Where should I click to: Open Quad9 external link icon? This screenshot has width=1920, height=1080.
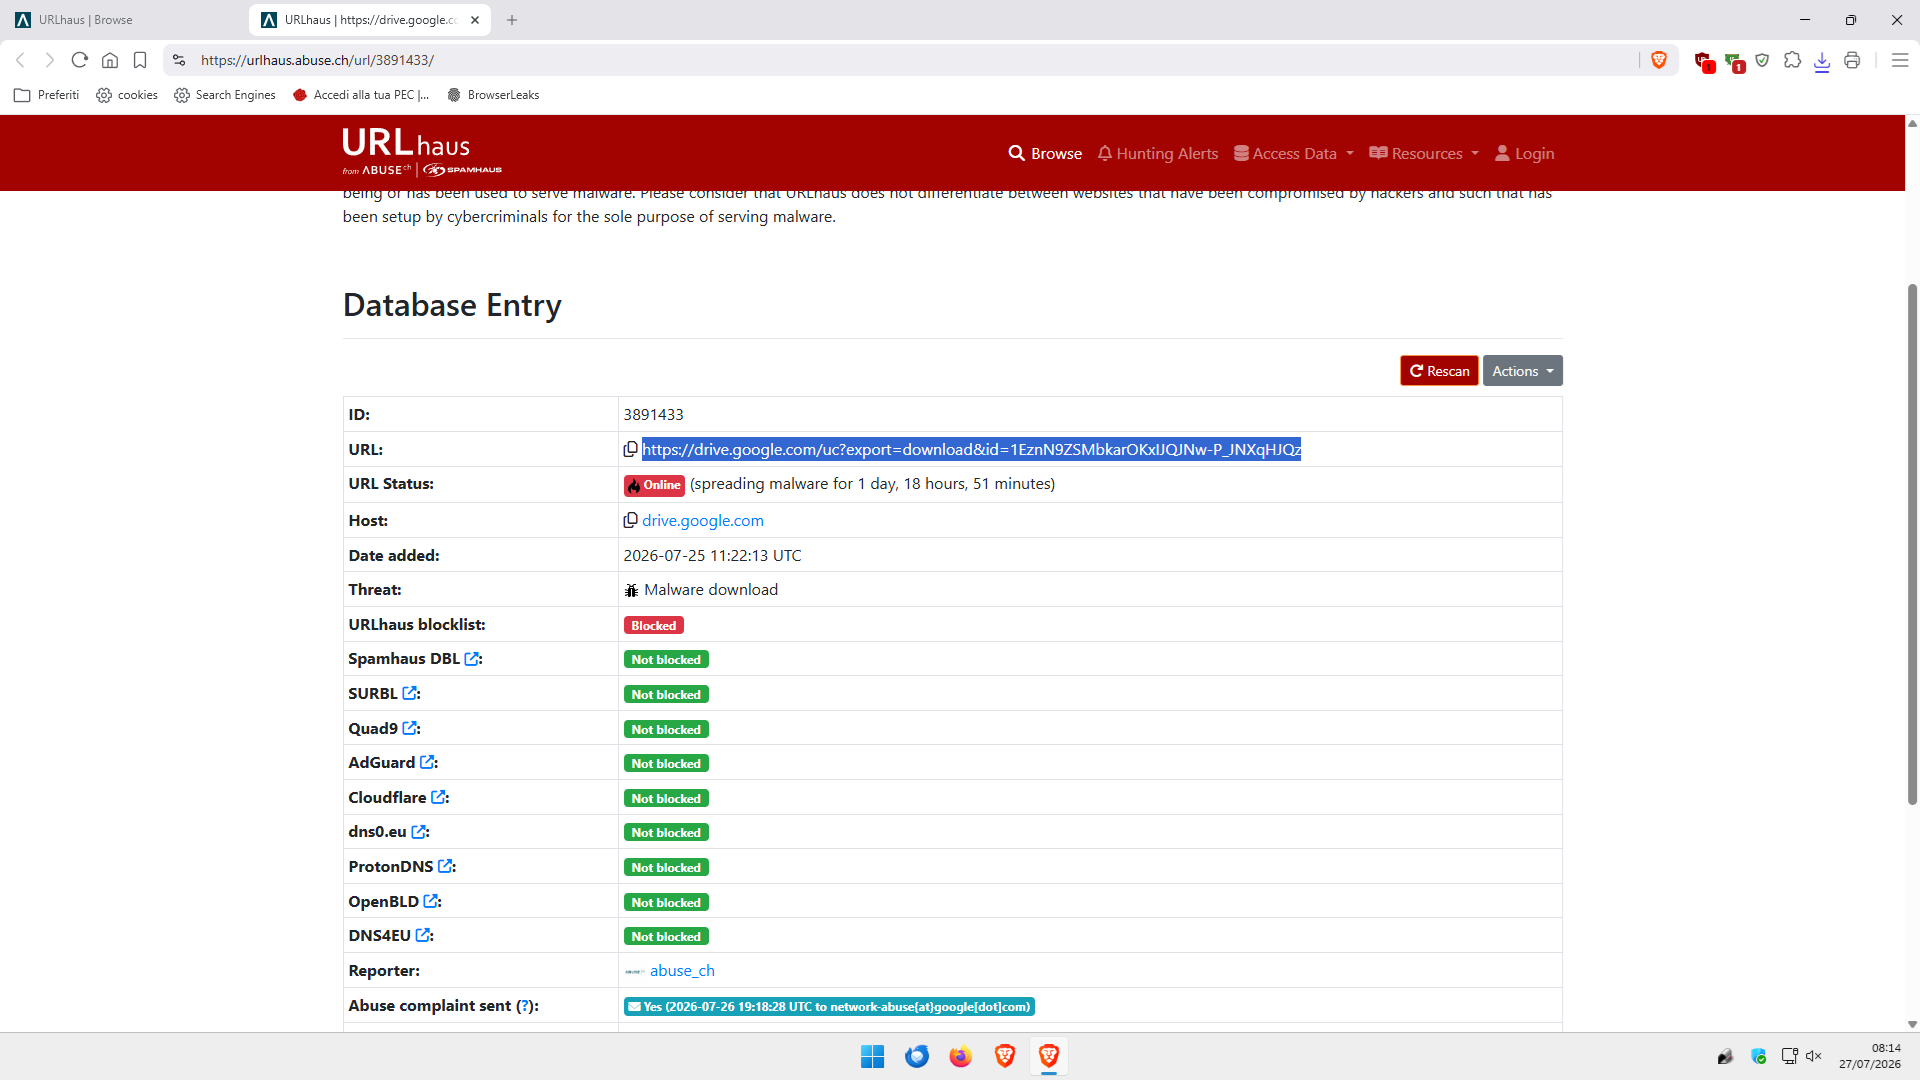click(x=410, y=729)
